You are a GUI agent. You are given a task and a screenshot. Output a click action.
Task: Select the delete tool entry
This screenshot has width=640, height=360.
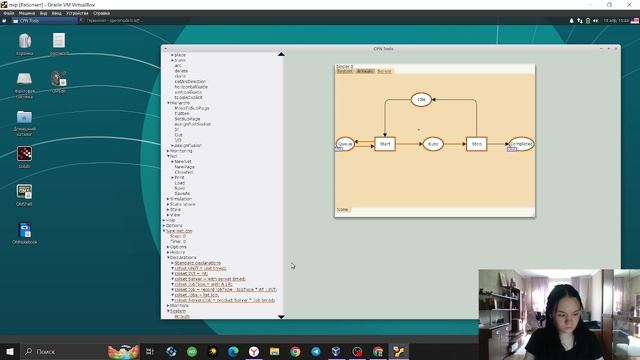coord(181,71)
